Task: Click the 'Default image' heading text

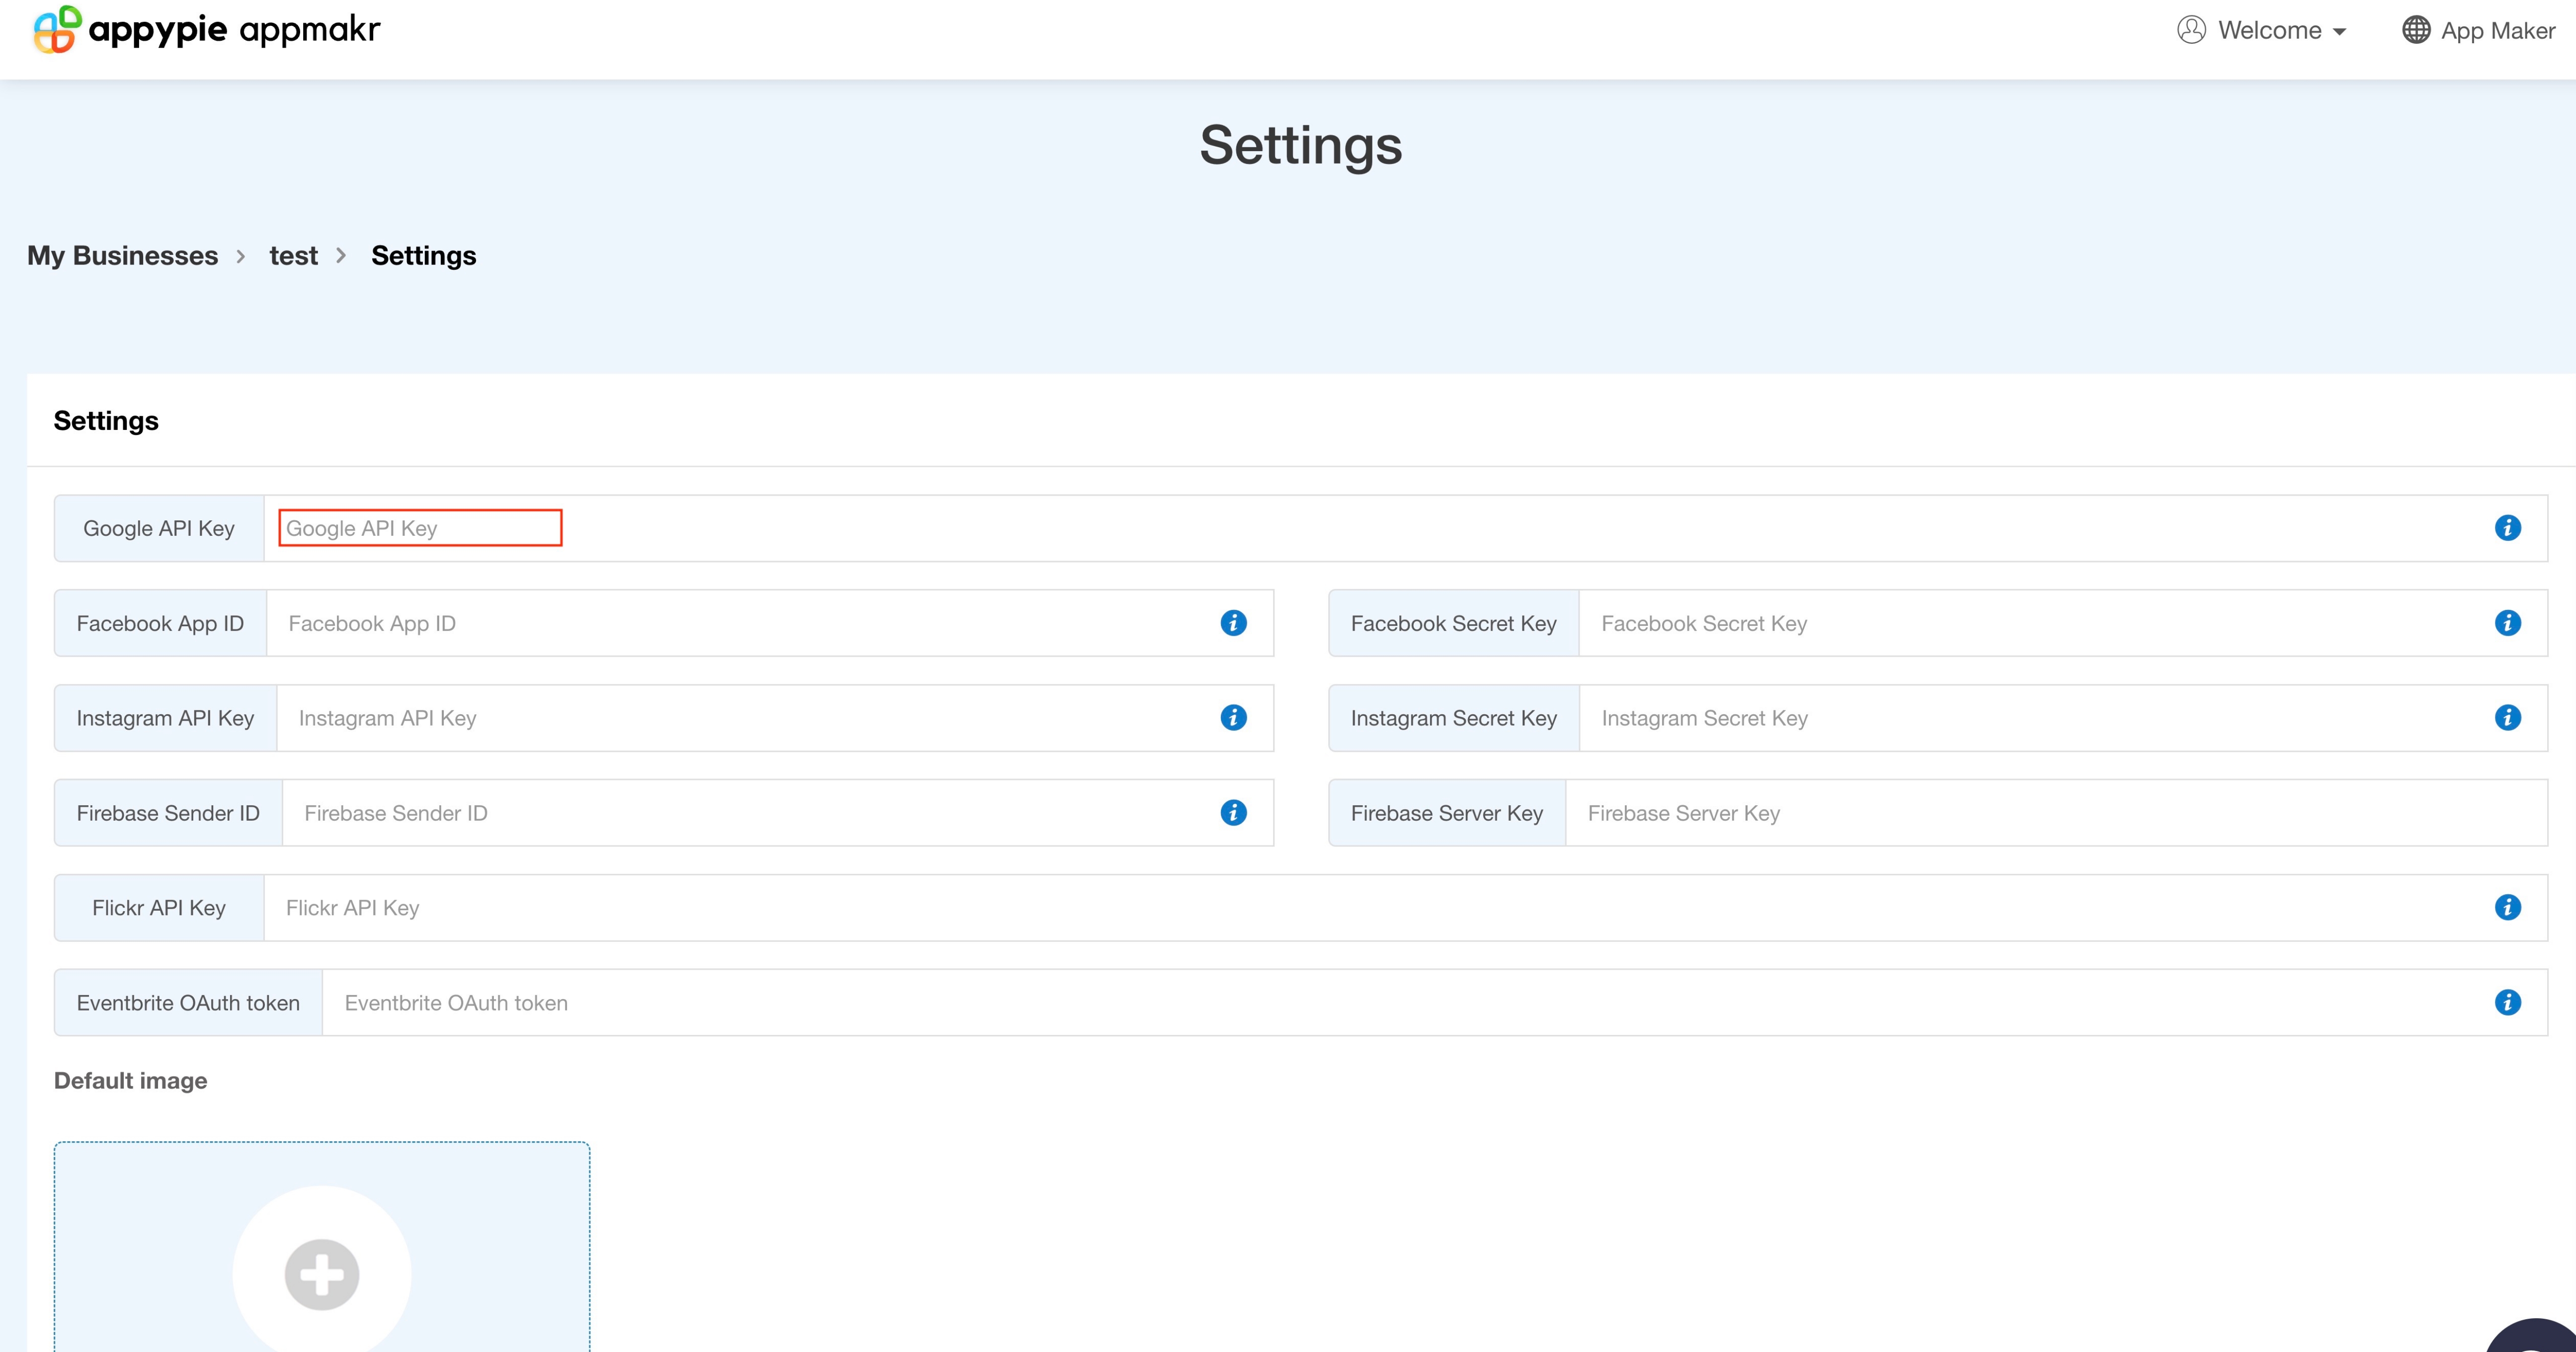Action: pos(131,1081)
